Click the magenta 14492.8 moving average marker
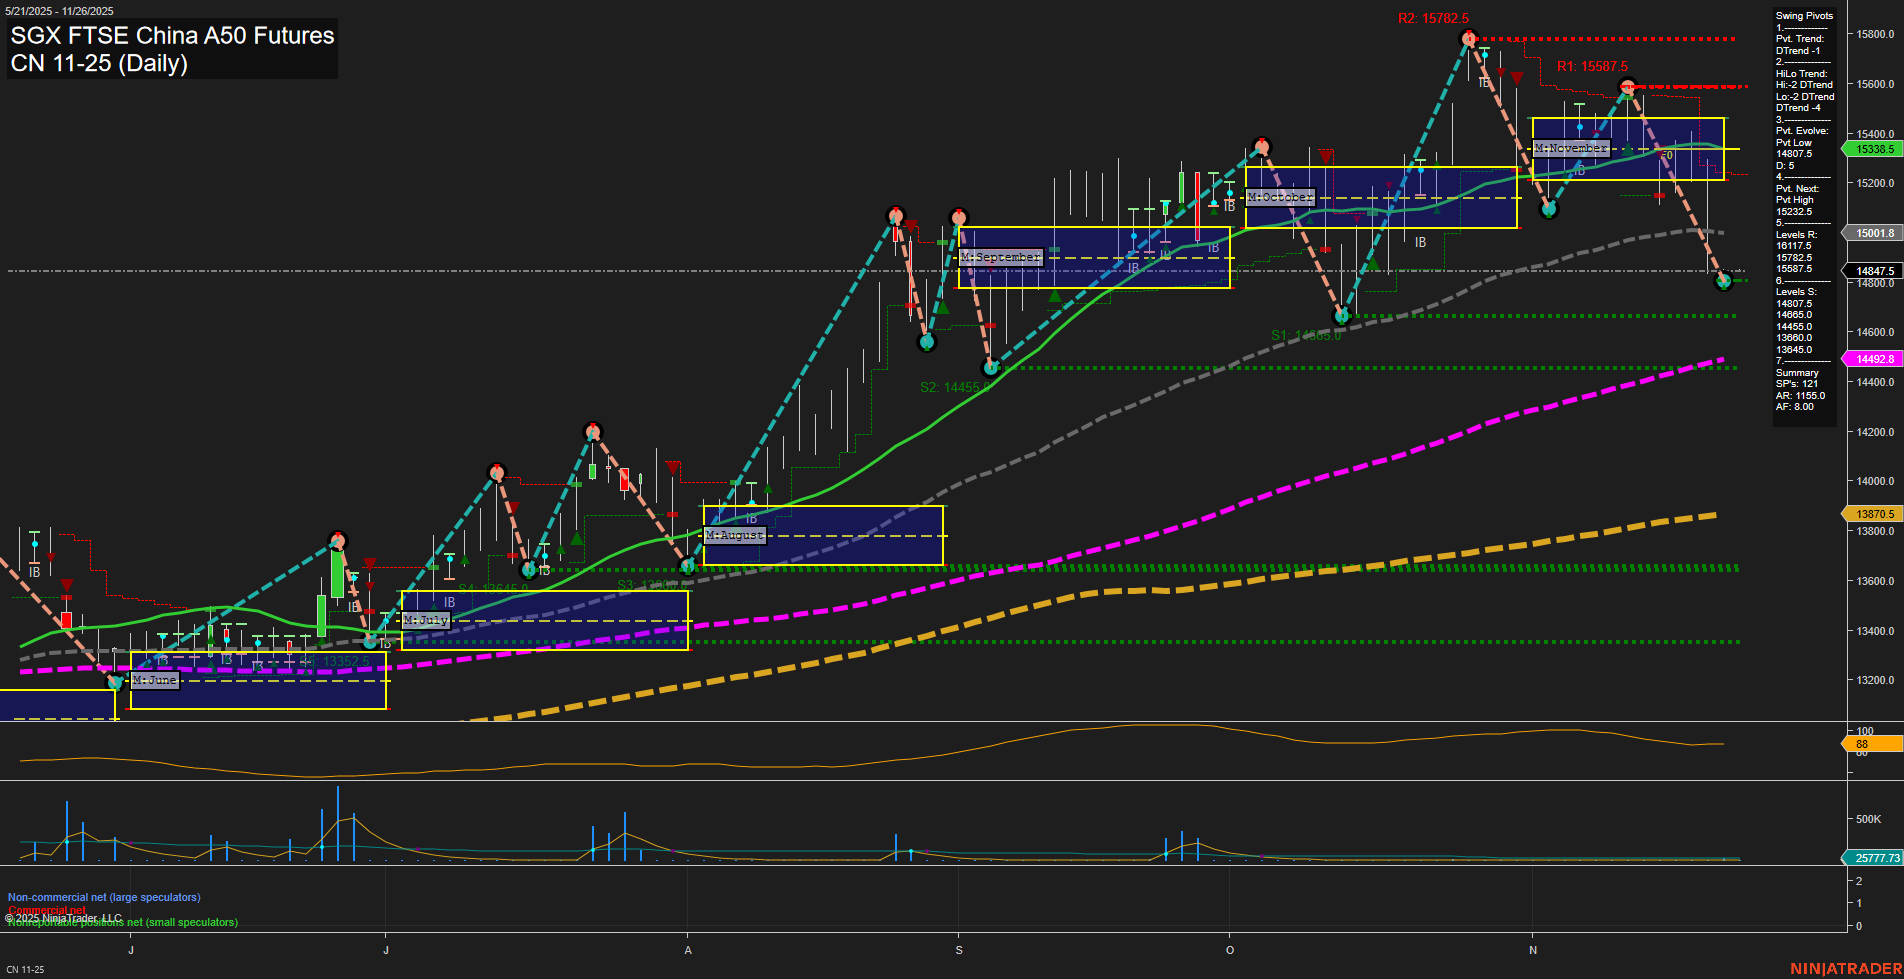This screenshot has height=979, width=1904. click(x=1874, y=359)
